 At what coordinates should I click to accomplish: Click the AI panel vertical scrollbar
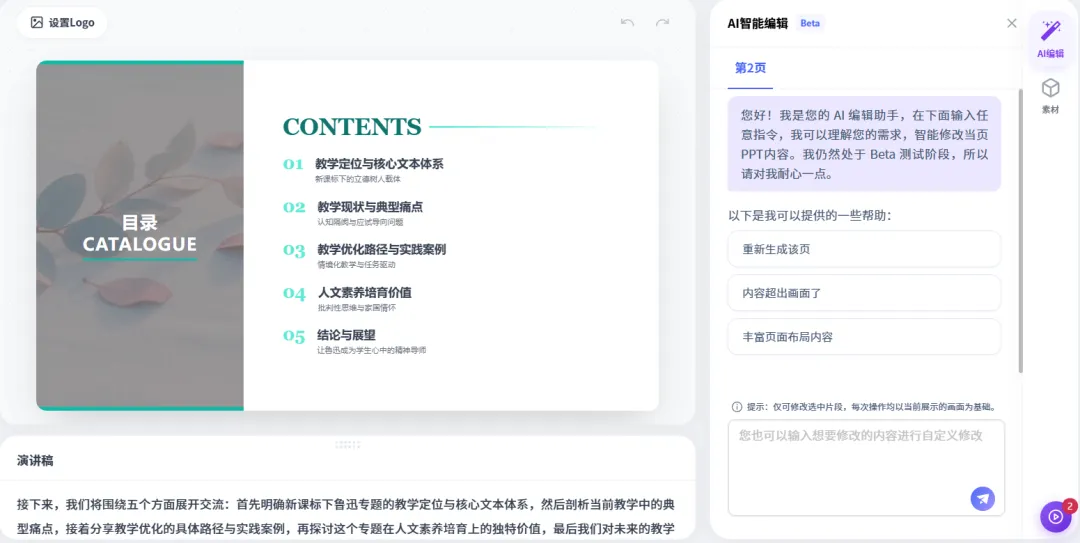click(x=1020, y=231)
